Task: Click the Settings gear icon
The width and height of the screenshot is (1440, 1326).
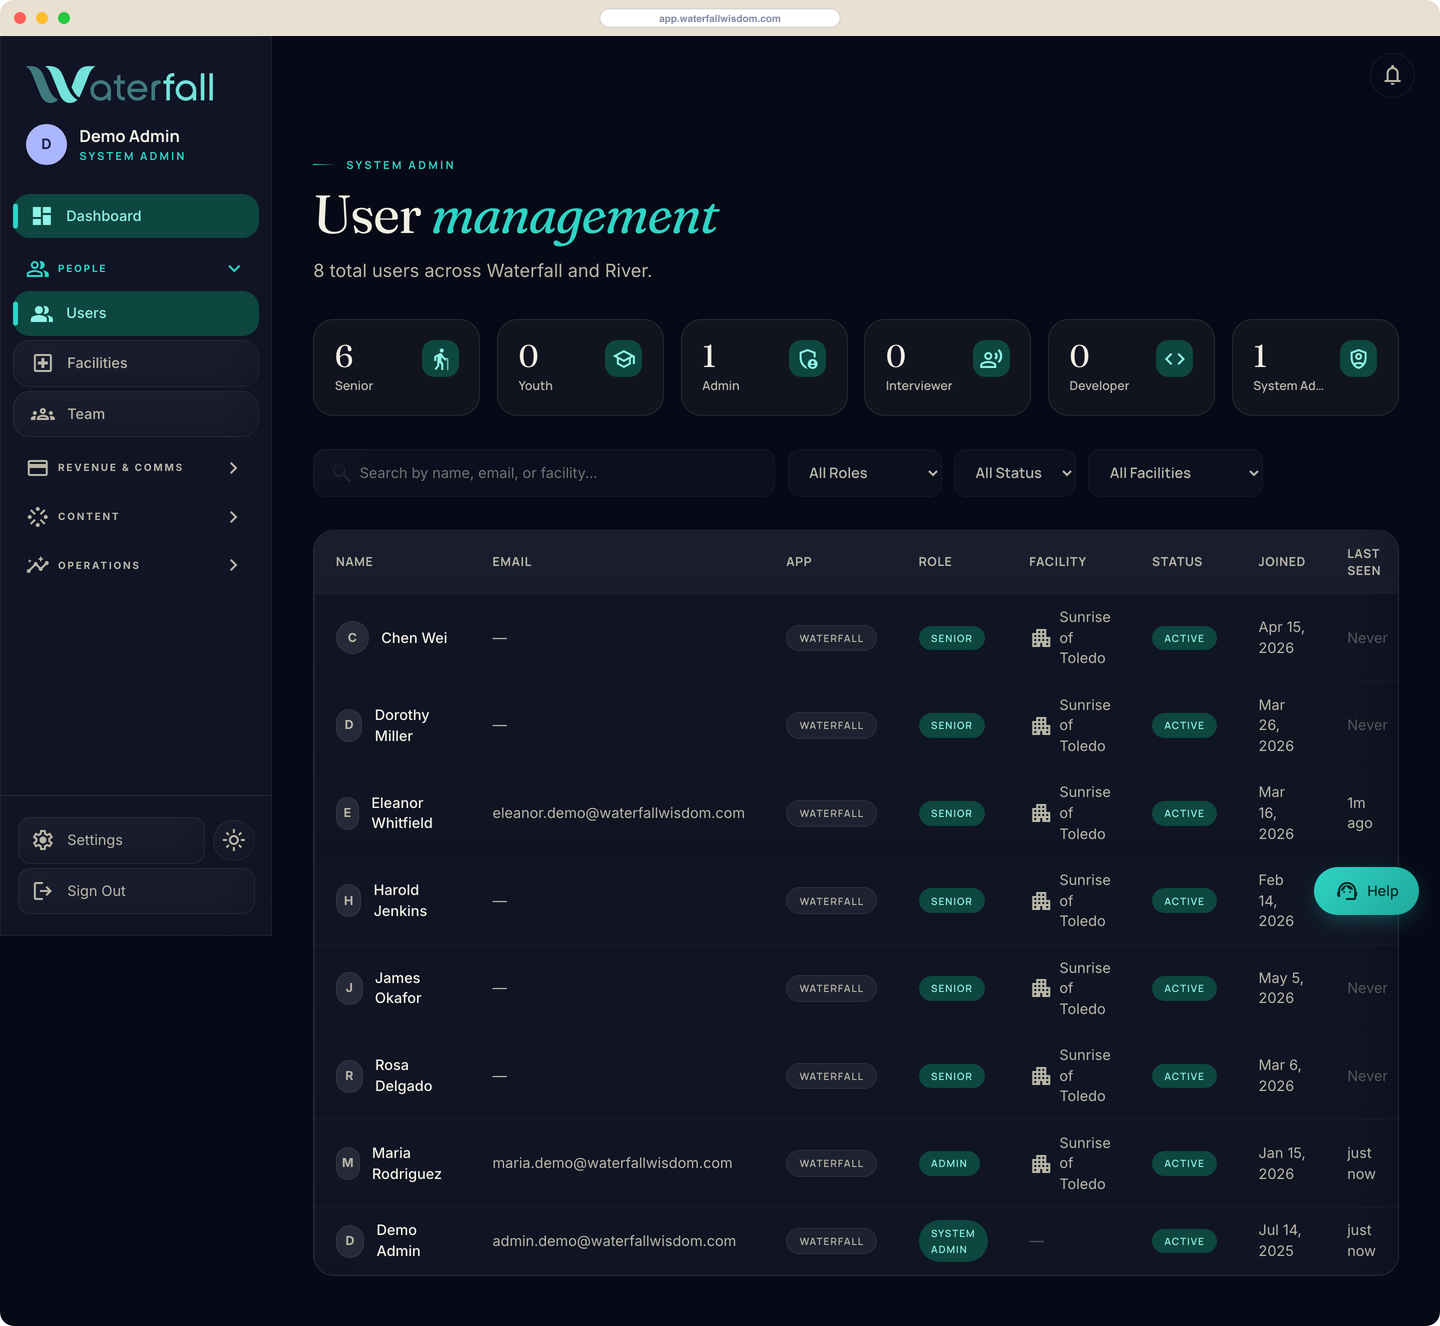Action: point(43,840)
